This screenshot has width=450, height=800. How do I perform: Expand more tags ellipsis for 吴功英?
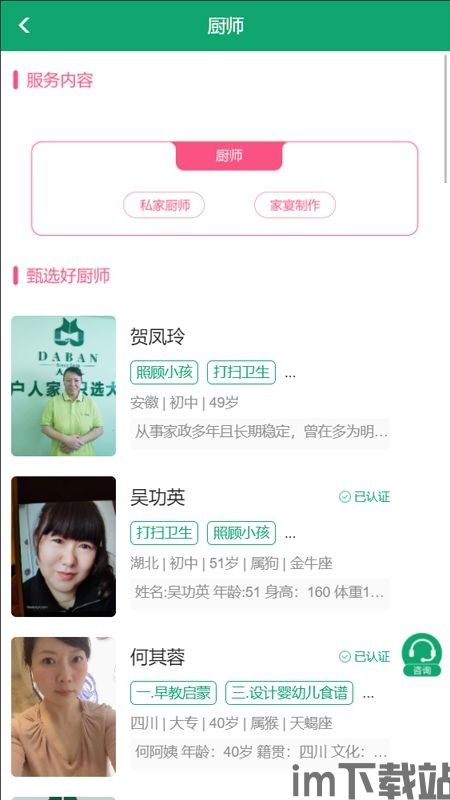(x=290, y=536)
